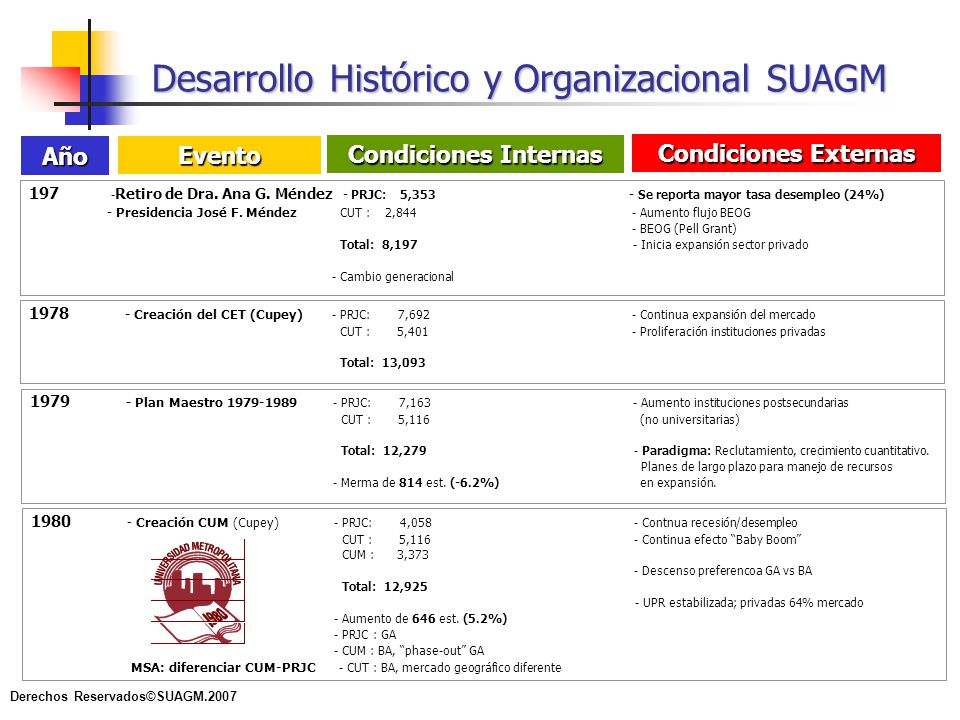Click the slide title Desarrollo Histórico y Organizacional SUAGM
The height and width of the screenshot is (720, 960).
point(519,79)
